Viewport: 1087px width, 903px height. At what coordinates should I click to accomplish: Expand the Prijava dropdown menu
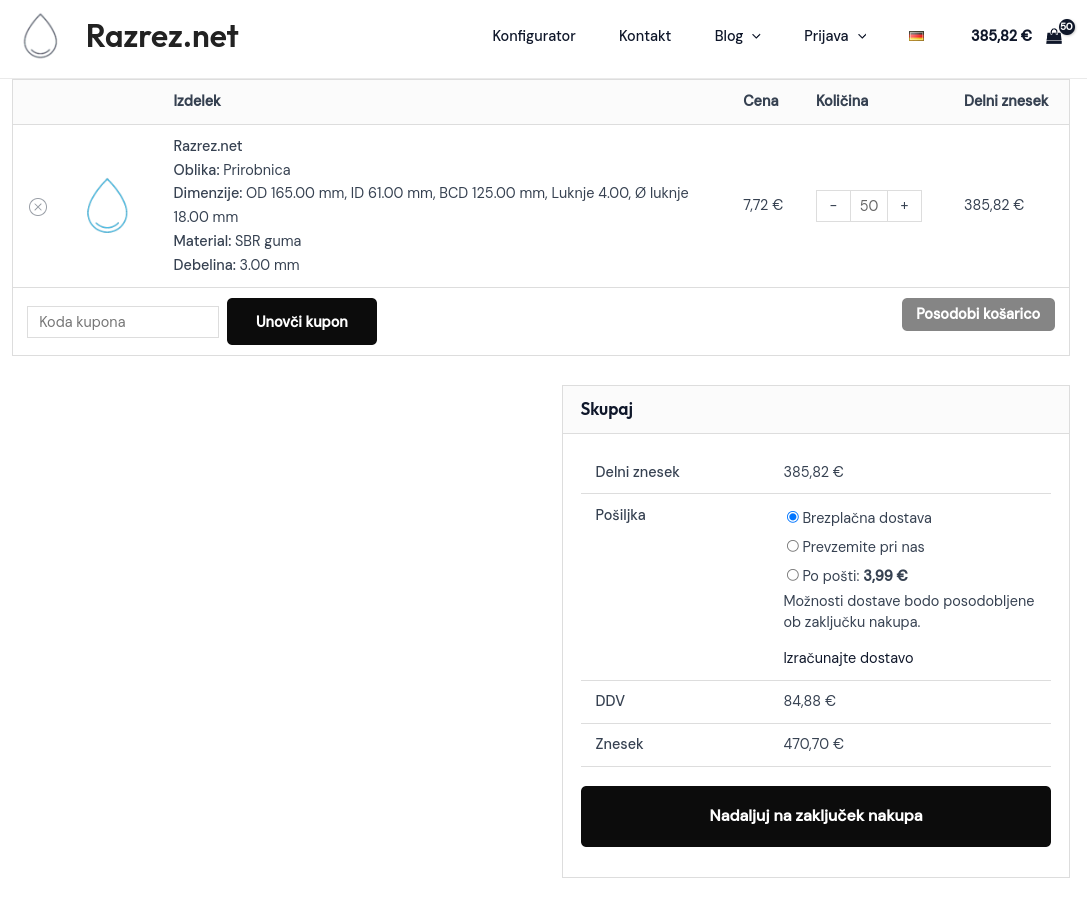tap(835, 36)
